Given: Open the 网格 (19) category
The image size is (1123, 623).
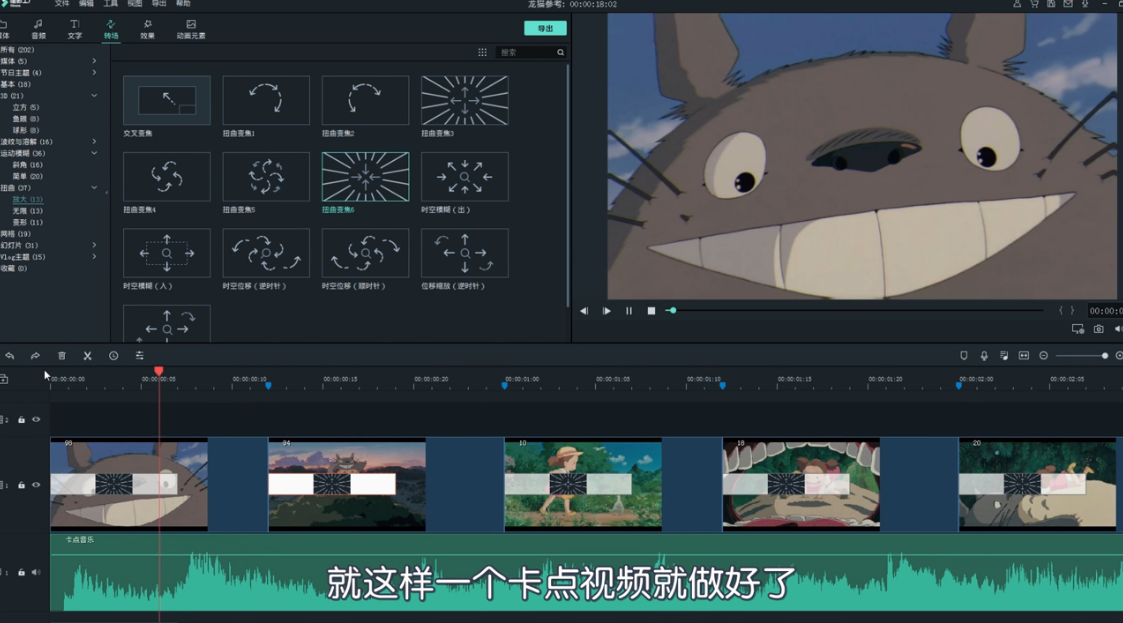Looking at the screenshot, I should pyautogui.click(x=16, y=233).
